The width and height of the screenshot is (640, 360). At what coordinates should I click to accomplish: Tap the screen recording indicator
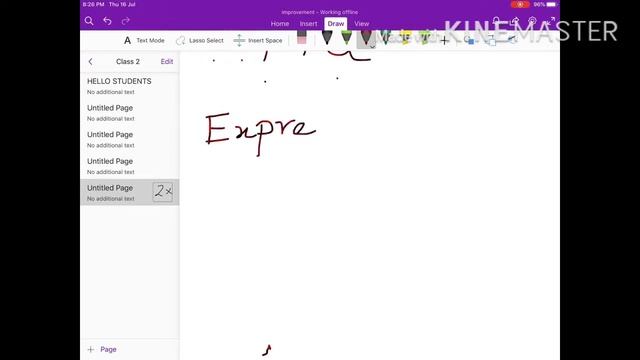pyautogui.click(x=520, y=4)
